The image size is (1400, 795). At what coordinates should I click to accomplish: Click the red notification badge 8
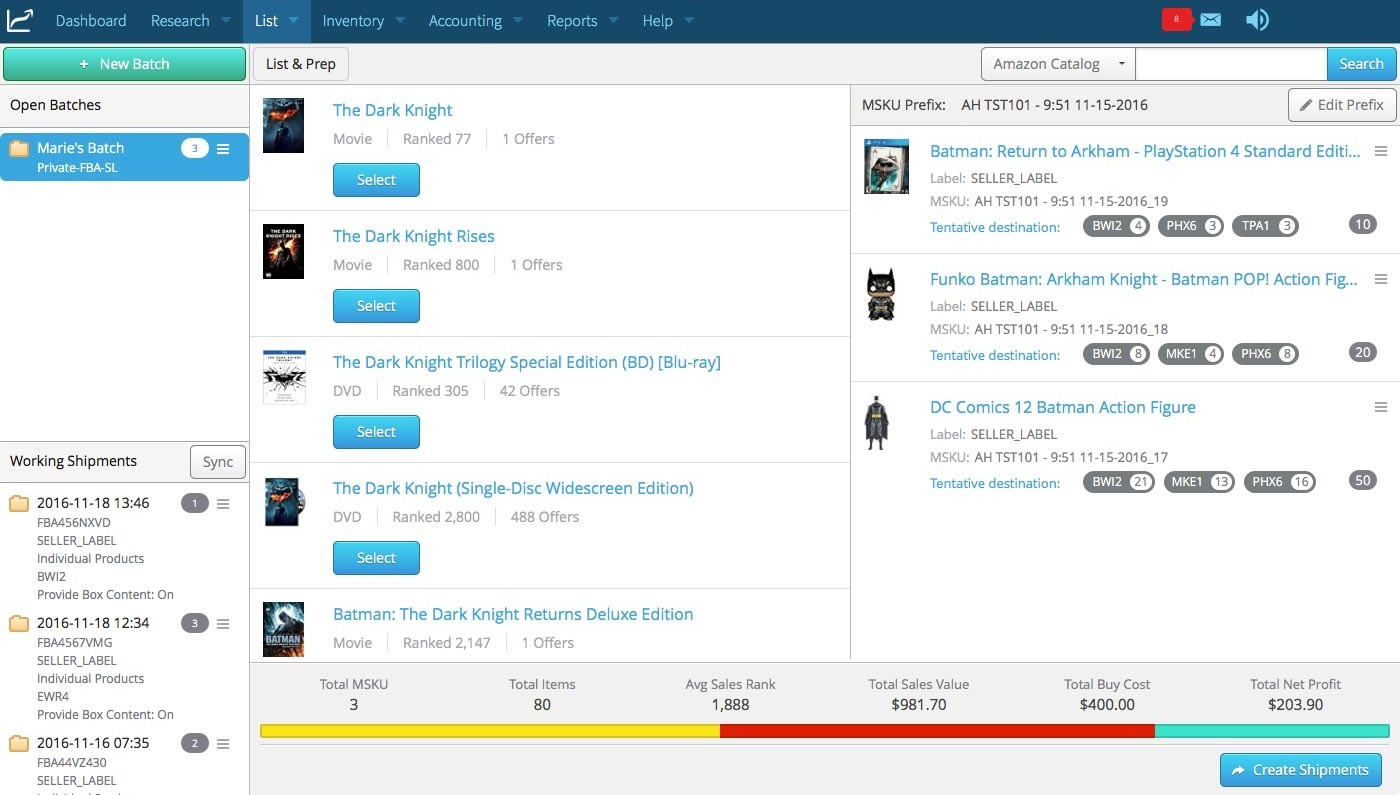pos(1177,19)
